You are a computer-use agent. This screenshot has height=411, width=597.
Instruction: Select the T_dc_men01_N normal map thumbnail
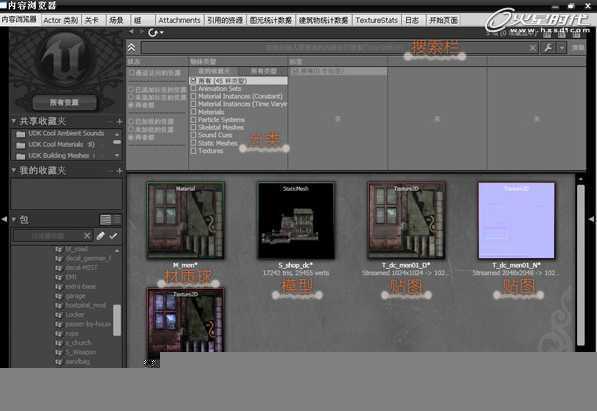click(x=517, y=221)
